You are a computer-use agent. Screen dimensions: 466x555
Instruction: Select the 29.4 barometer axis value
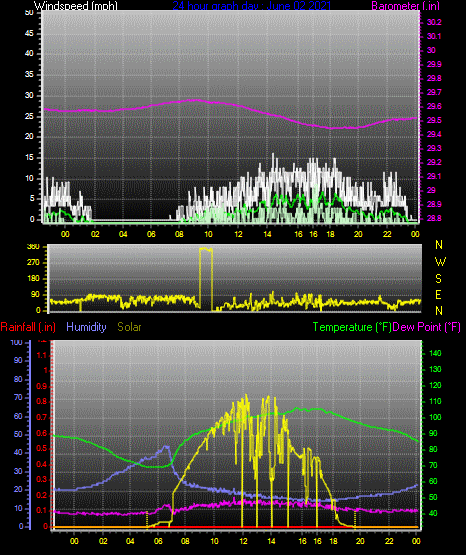click(434, 135)
